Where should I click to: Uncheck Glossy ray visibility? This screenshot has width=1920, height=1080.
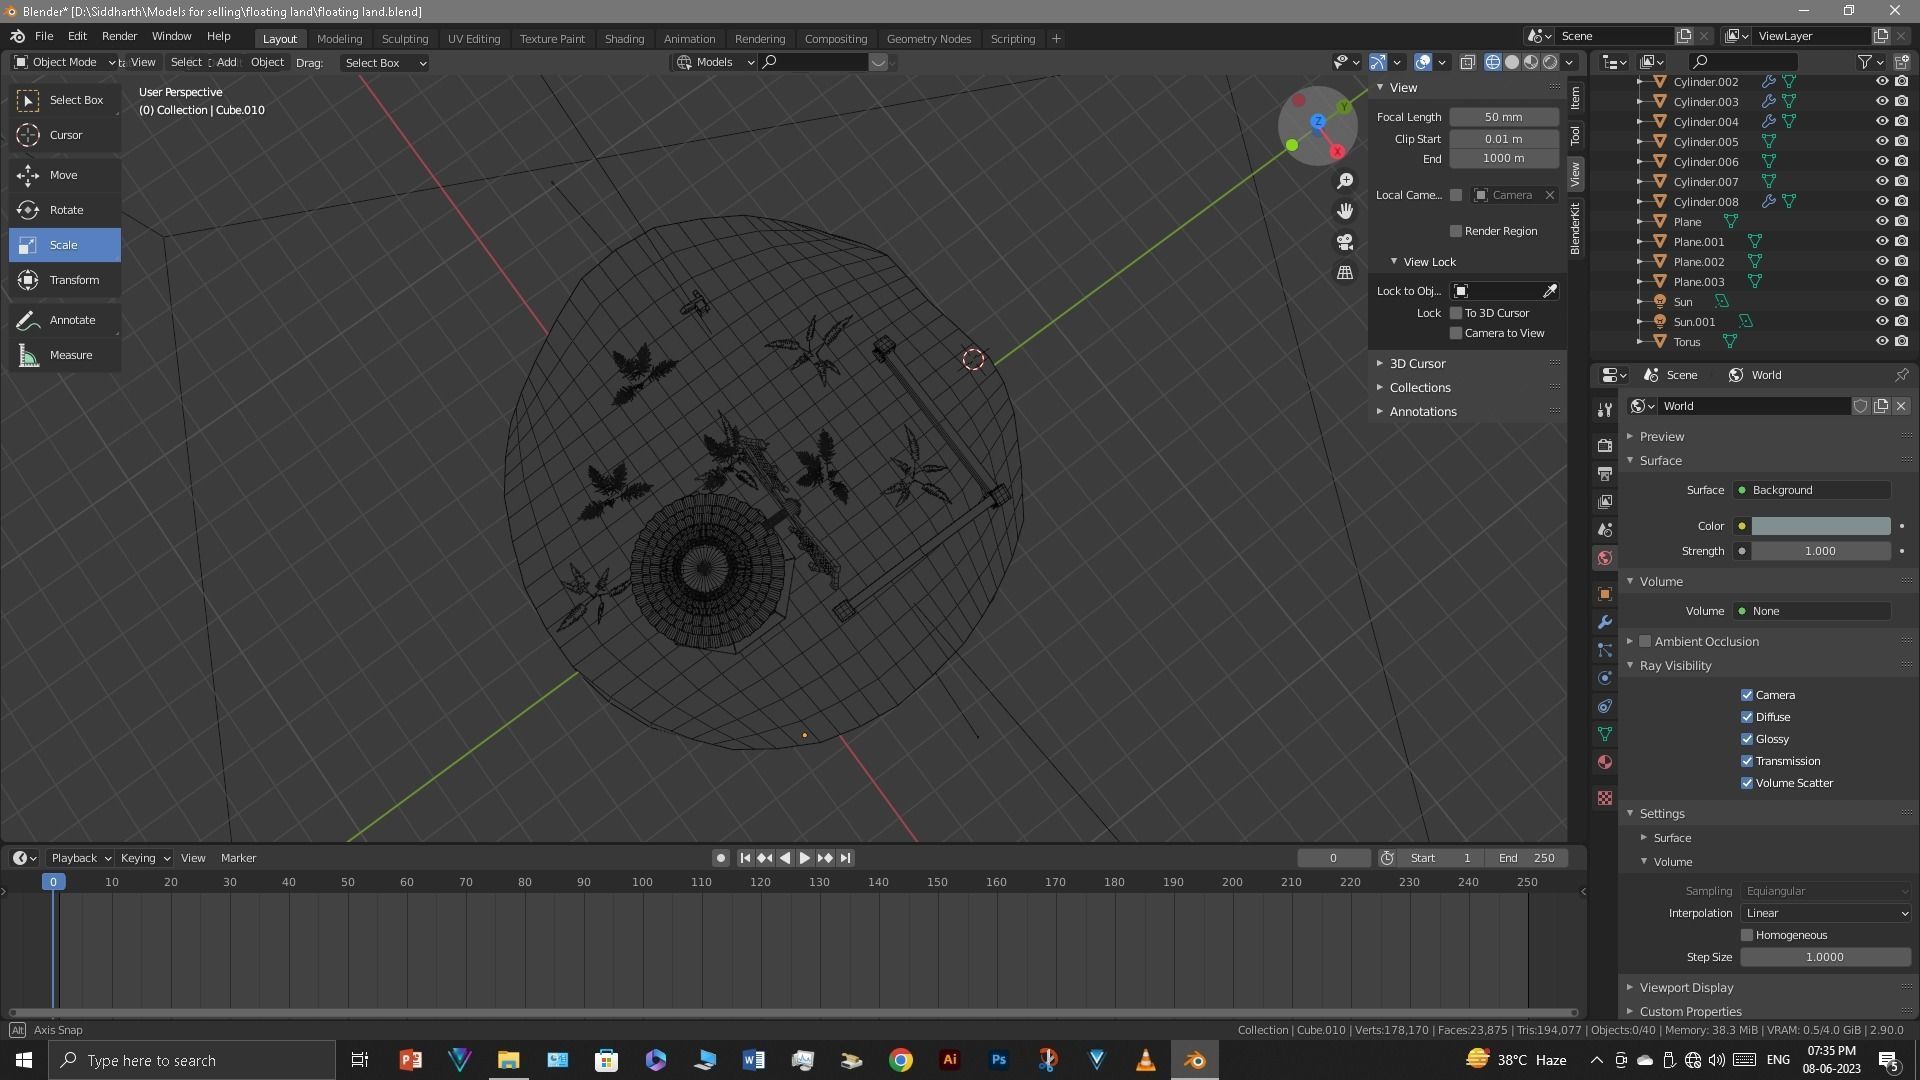click(x=1747, y=739)
